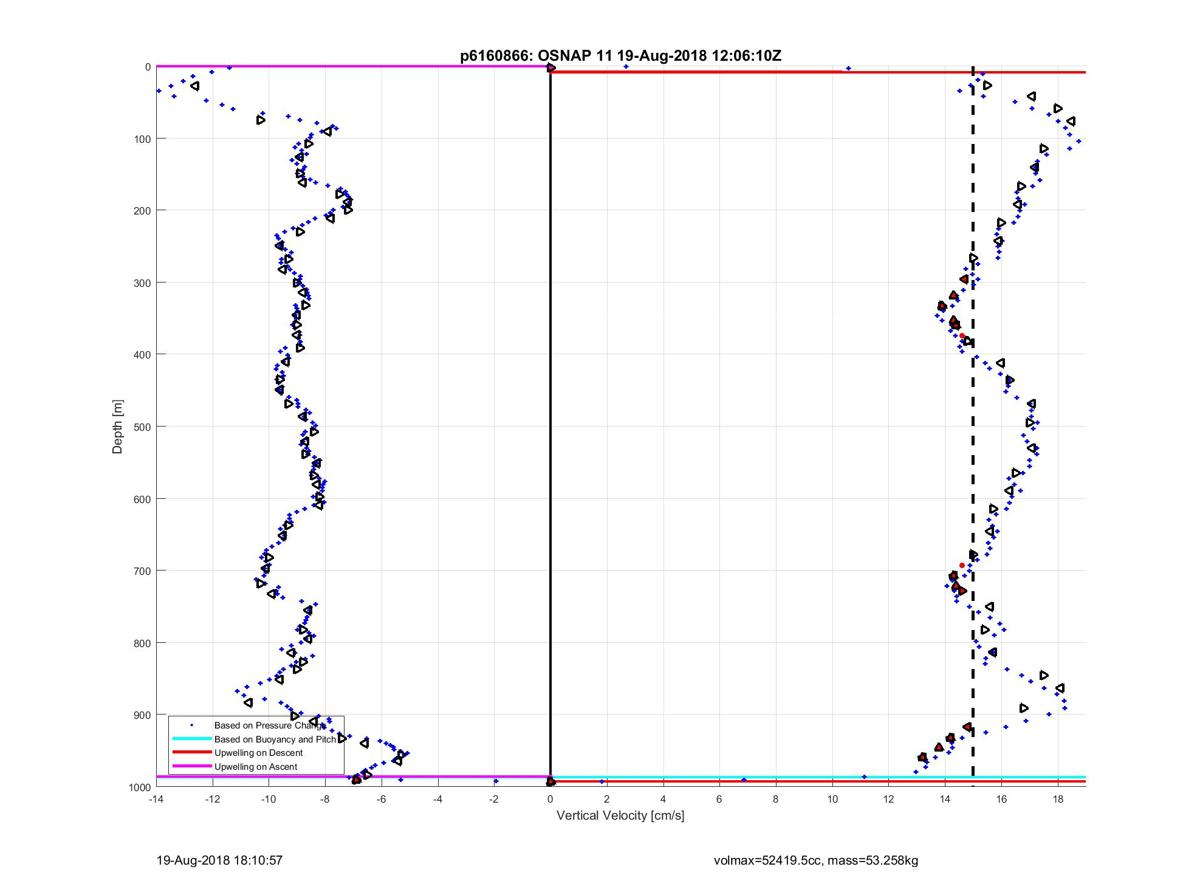Image resolution: width=1200 pixels, height=885 pixels.
Task: Click y-axis tick label "600"
Action: [140, 499]
